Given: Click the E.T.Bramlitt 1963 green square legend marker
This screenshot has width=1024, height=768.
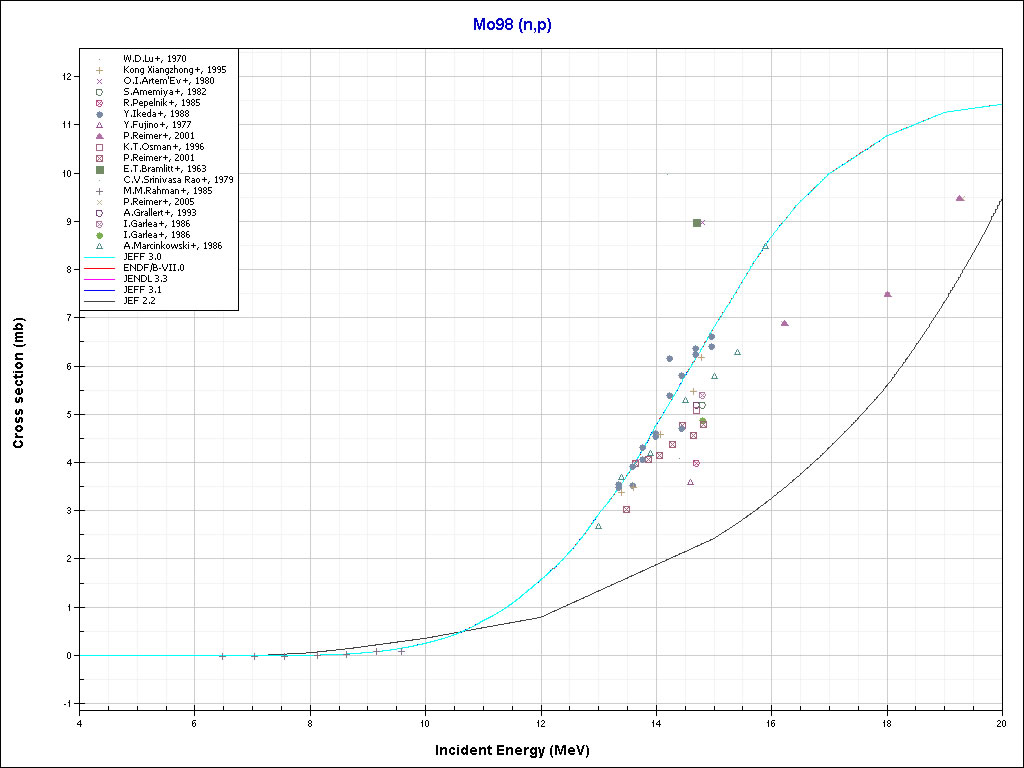Looking at the screenshot, I should pyautogui.click(x=100, y=169).
